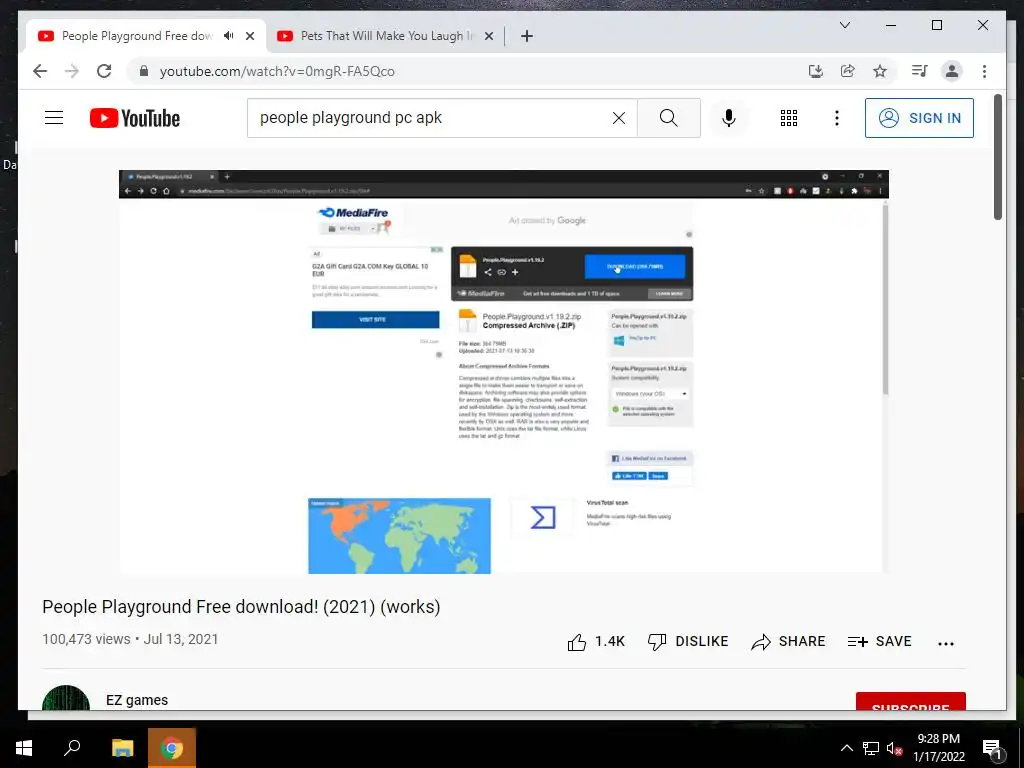Click the DISLIKE button
This screenshot has width=1024, height=768.
pos(688,642)
